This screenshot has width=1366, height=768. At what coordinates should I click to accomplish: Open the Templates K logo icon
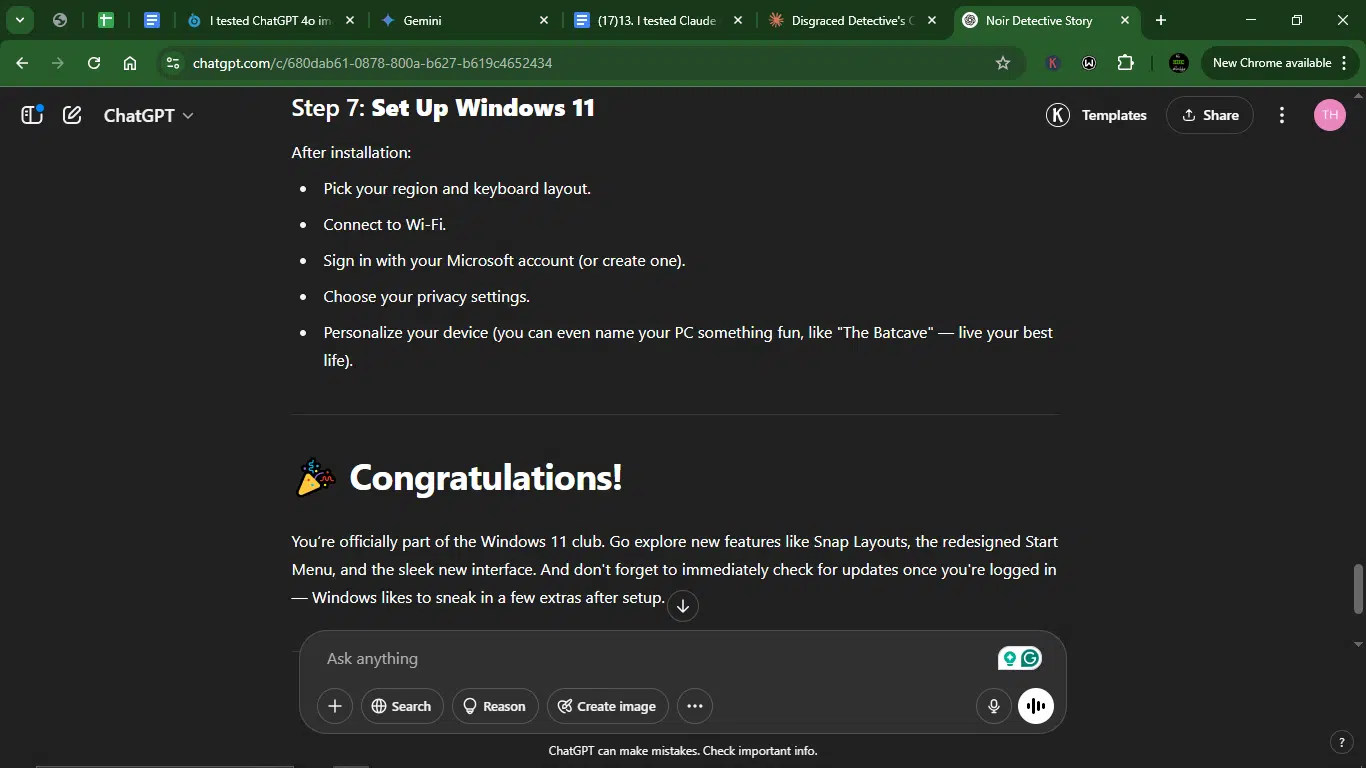[1058, 115]
